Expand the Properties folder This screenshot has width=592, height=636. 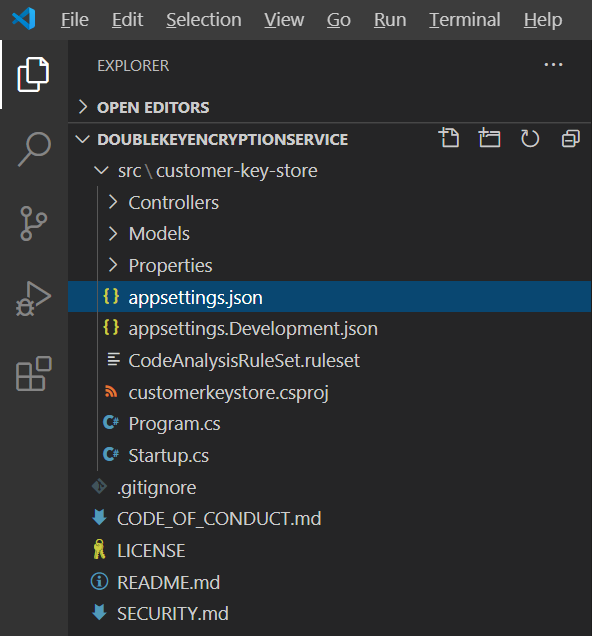(x=113, y=265)
